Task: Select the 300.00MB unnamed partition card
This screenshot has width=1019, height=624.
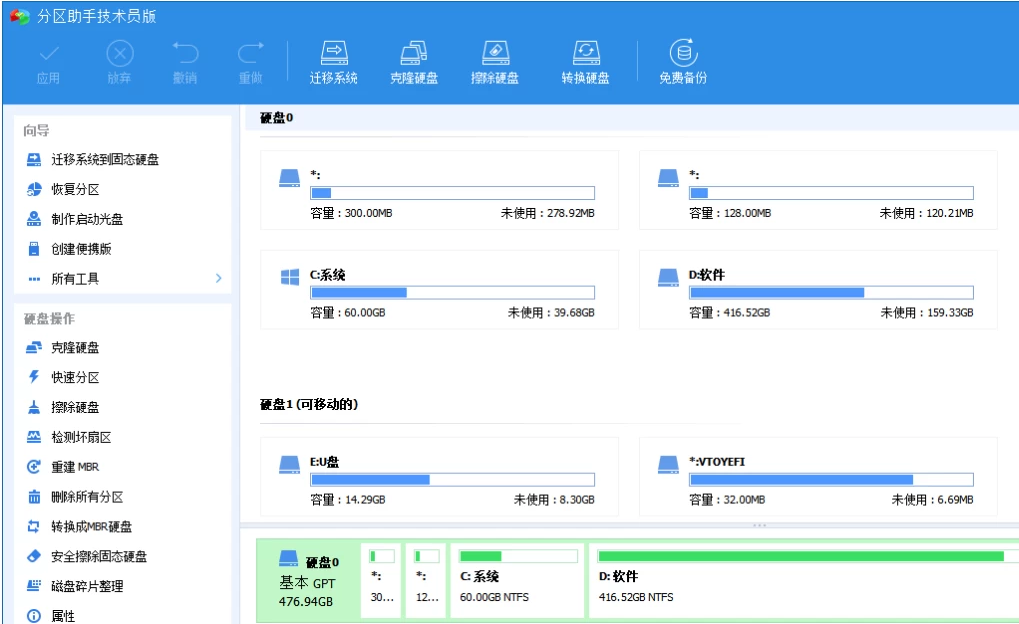Action: (439, 190)
